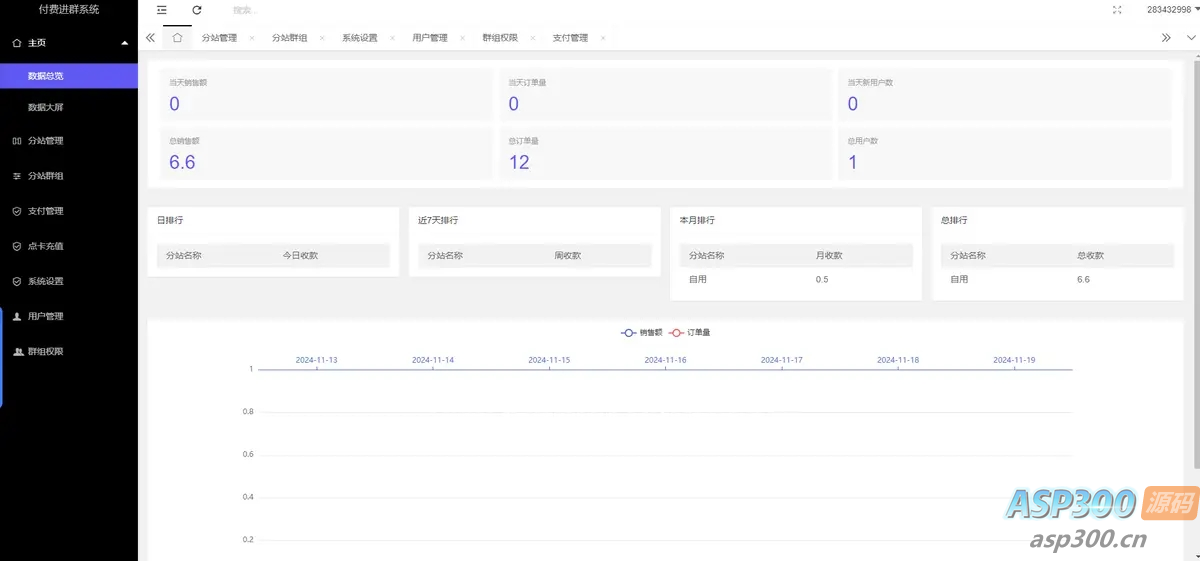Open 数据大屏 in the sidebar
The image size is (1200, 561).
coord(46,107)
